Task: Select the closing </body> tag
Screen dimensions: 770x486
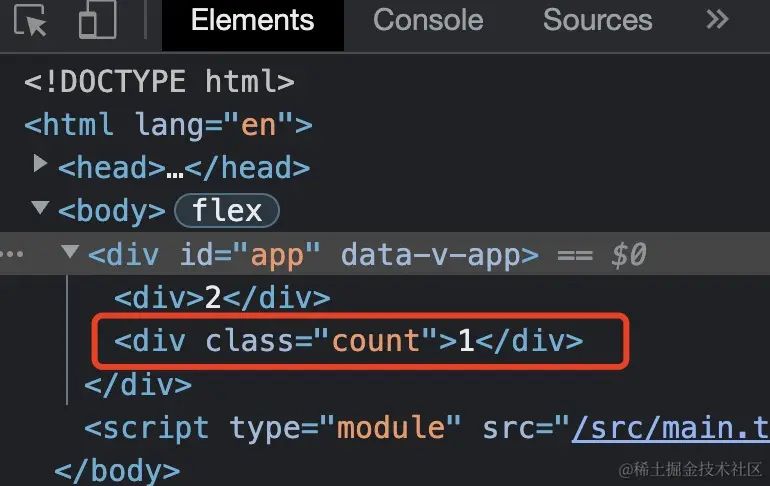Action: [117, 471]
